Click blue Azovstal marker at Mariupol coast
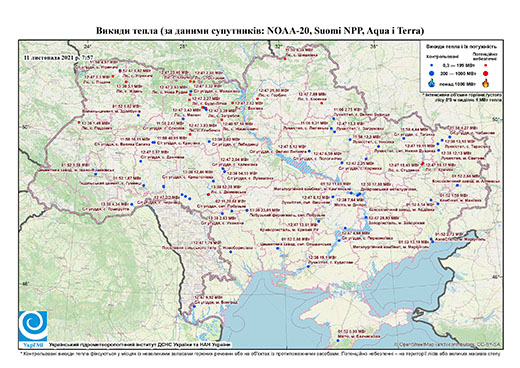Image resolution: width=520 pixels, height=368 pixels. coord(432,239)
